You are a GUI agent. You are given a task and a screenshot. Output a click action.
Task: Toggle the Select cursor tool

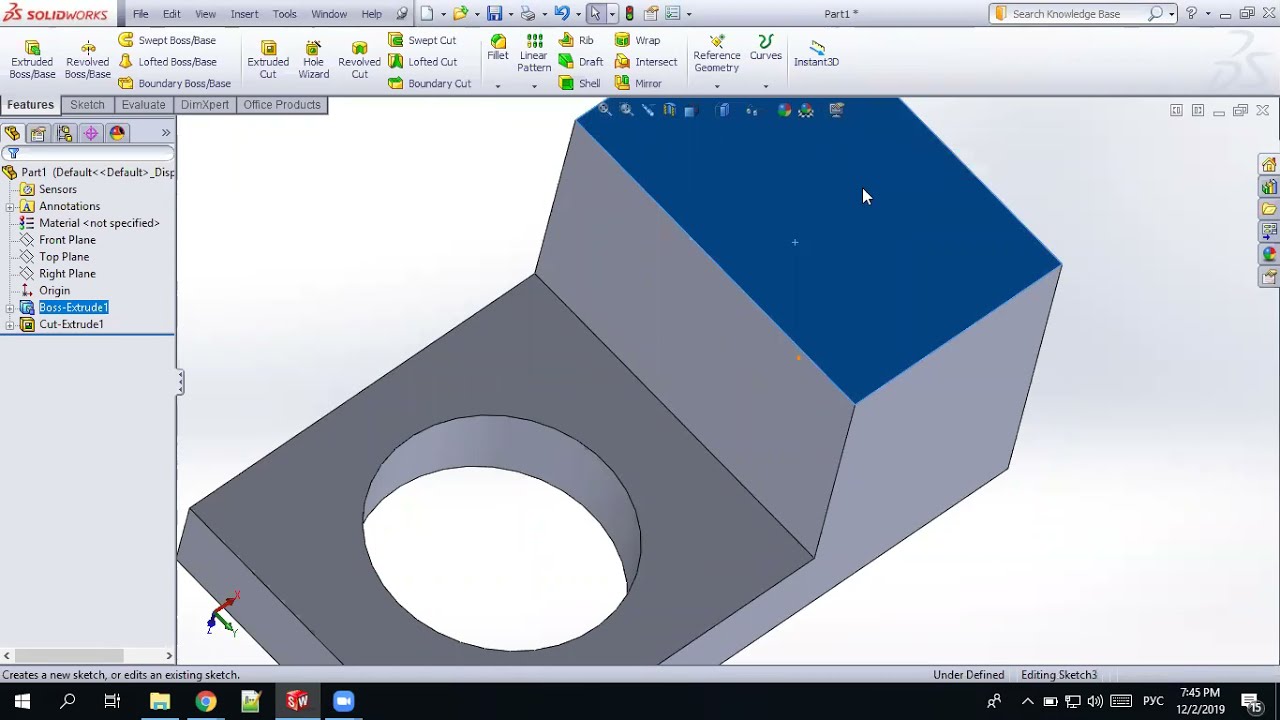[x=595, y=14]
